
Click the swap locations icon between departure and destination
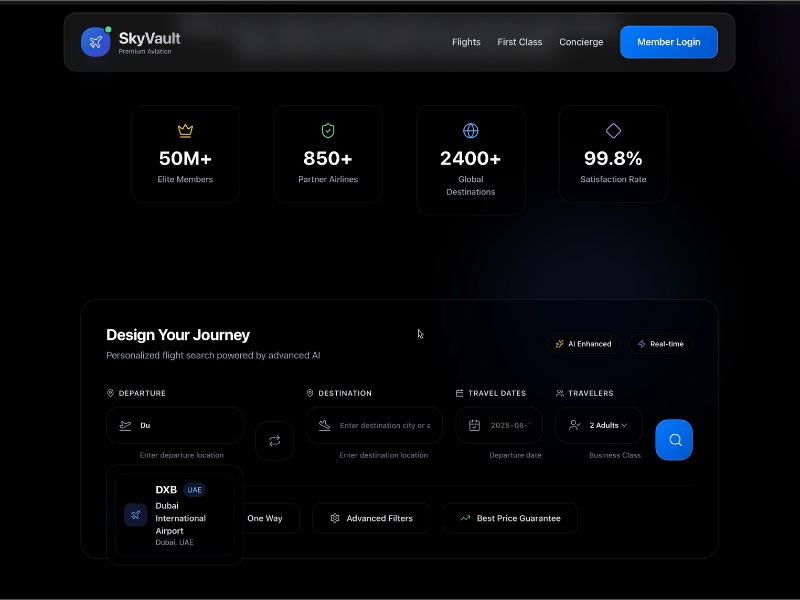(274, 440)
